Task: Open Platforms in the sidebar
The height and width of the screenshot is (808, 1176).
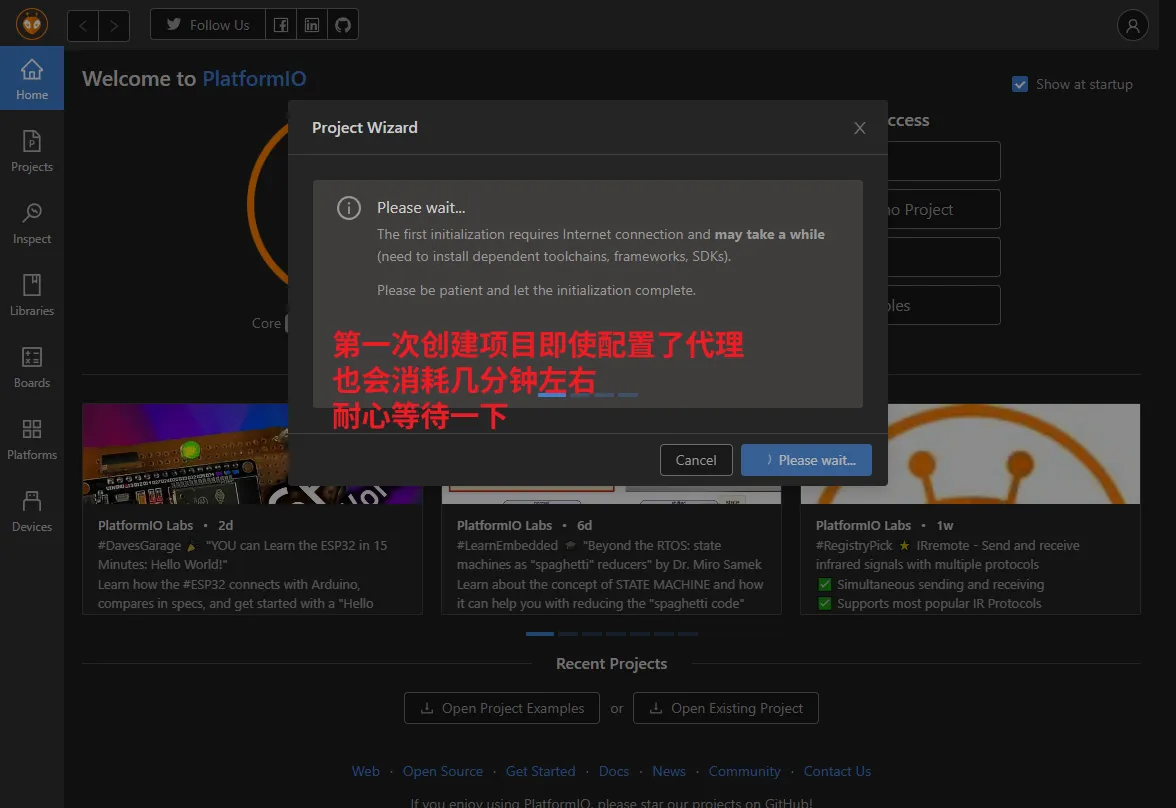Action: (32, 439)
